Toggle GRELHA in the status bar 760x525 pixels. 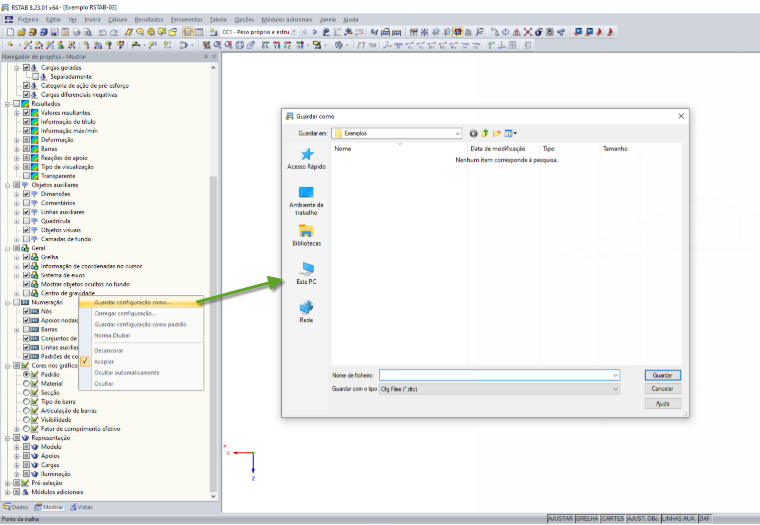click(586, 519)
